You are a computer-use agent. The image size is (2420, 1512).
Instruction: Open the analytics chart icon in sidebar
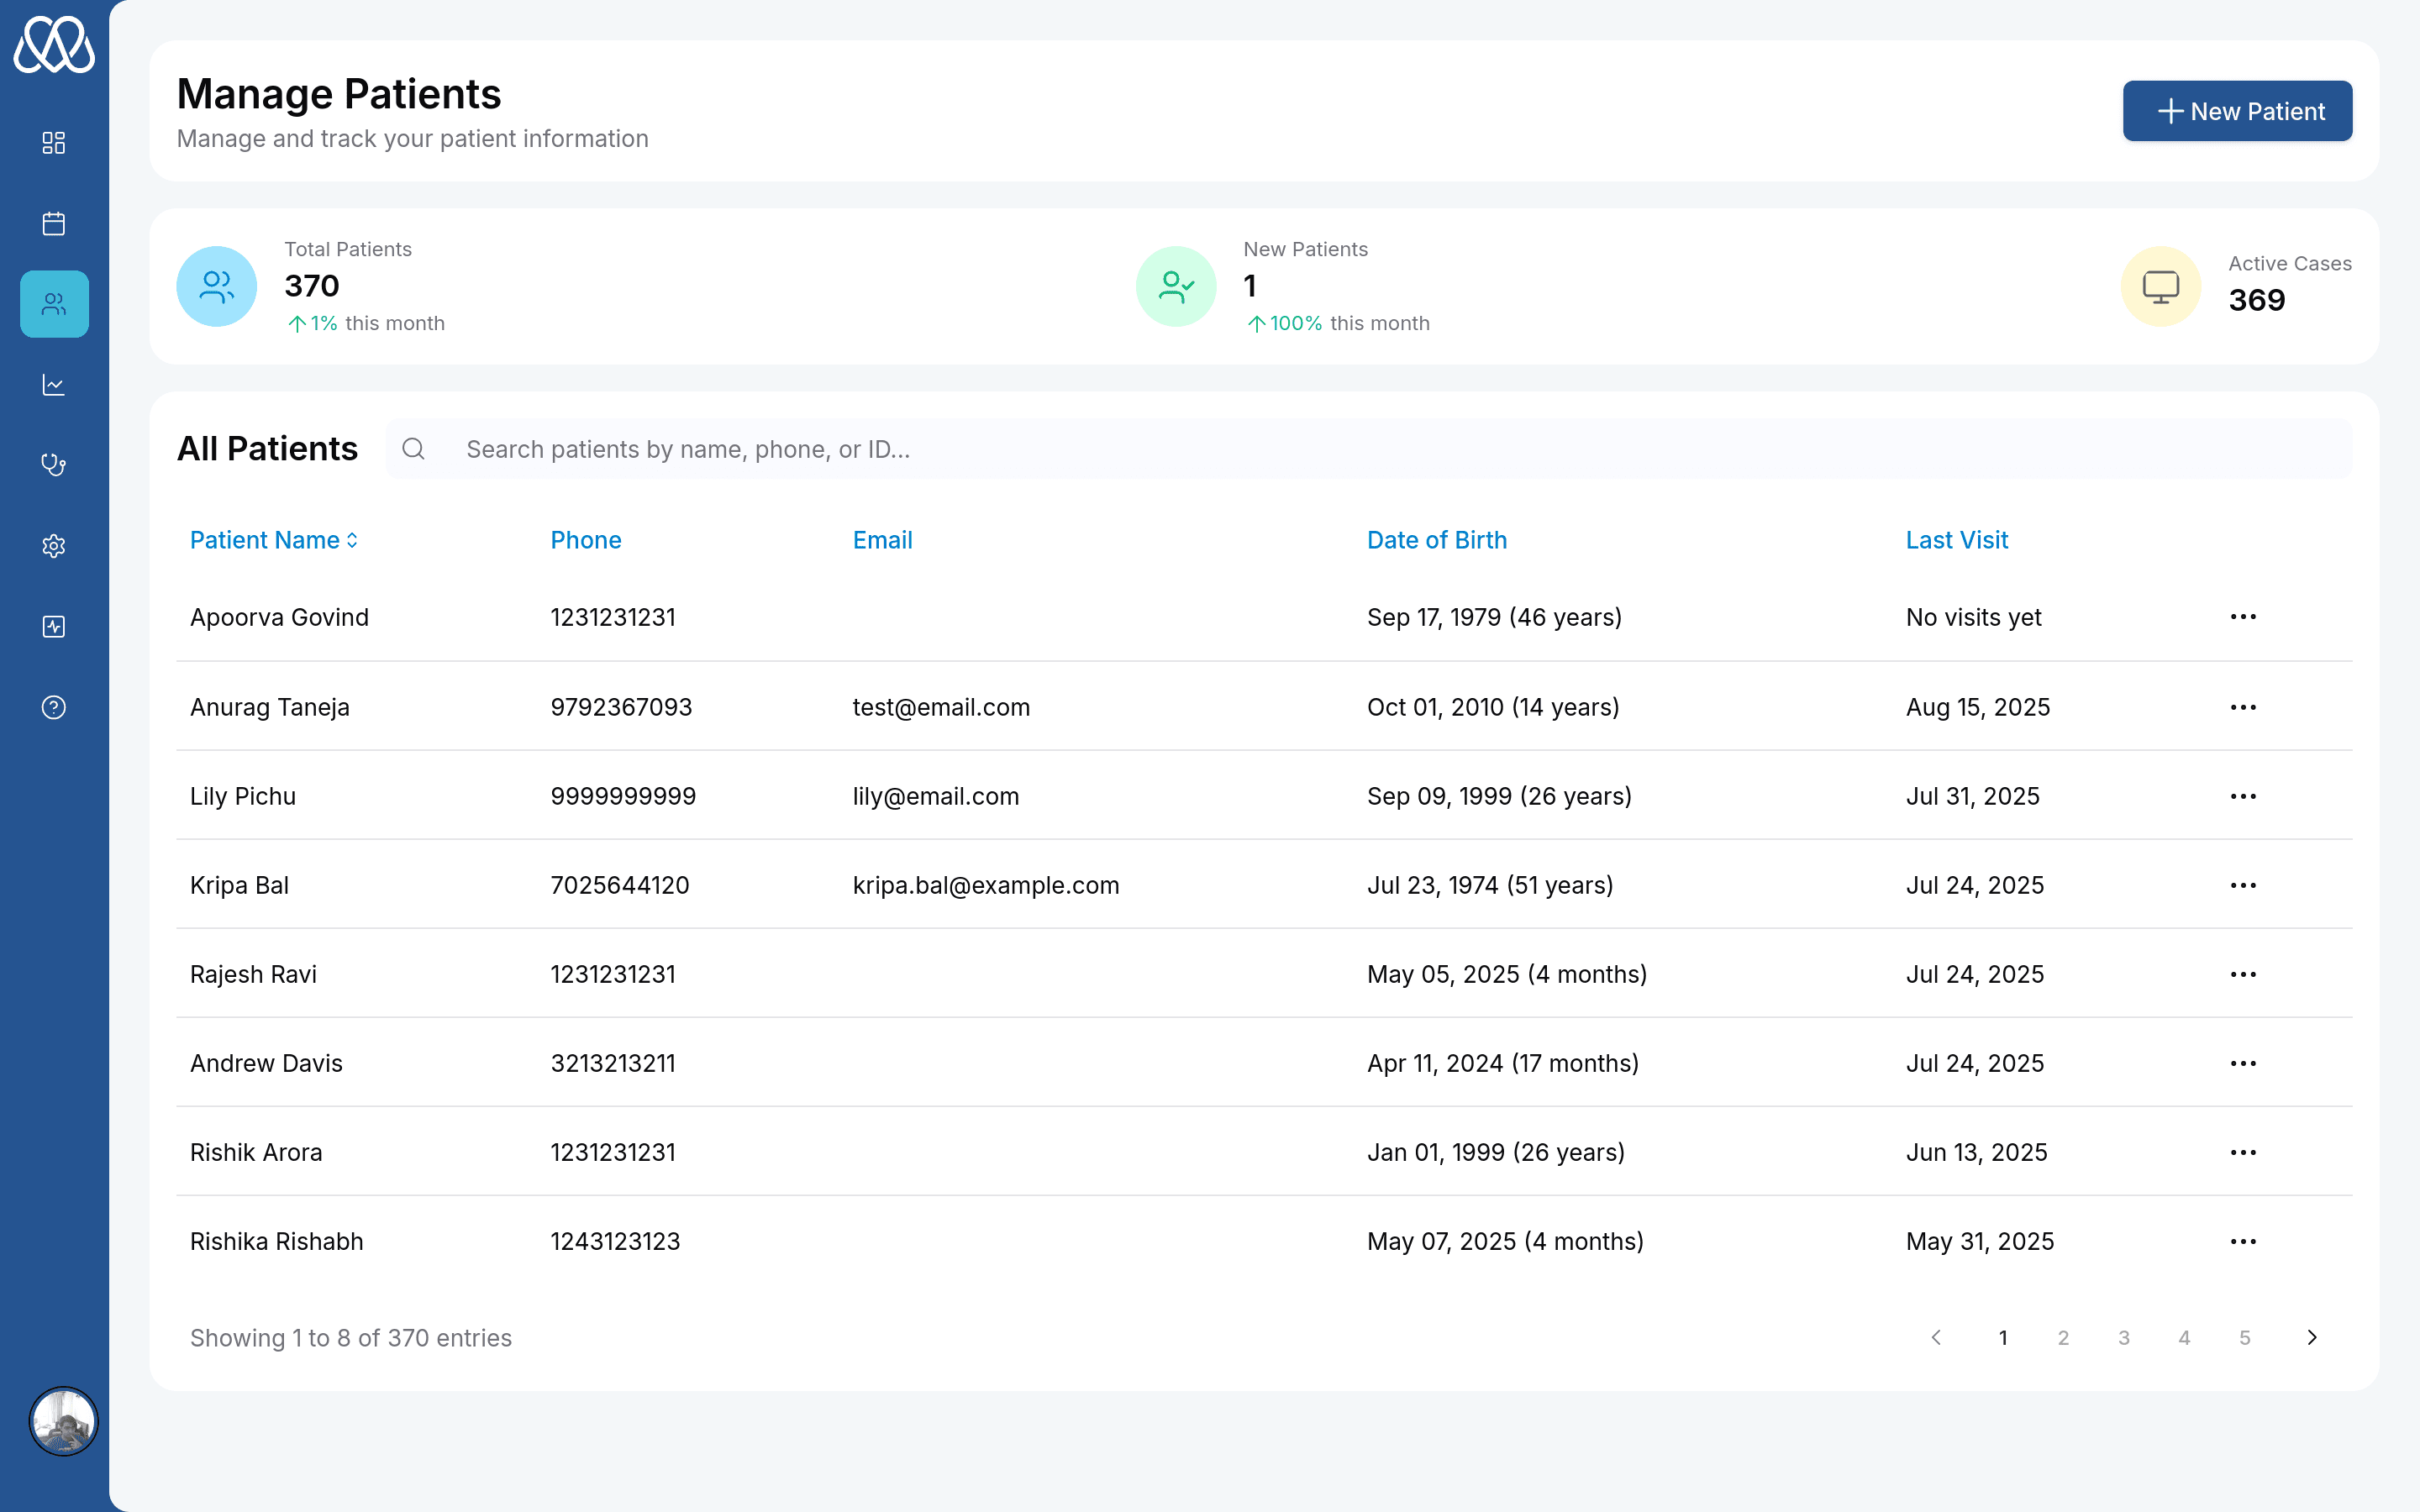click(54, 385)
